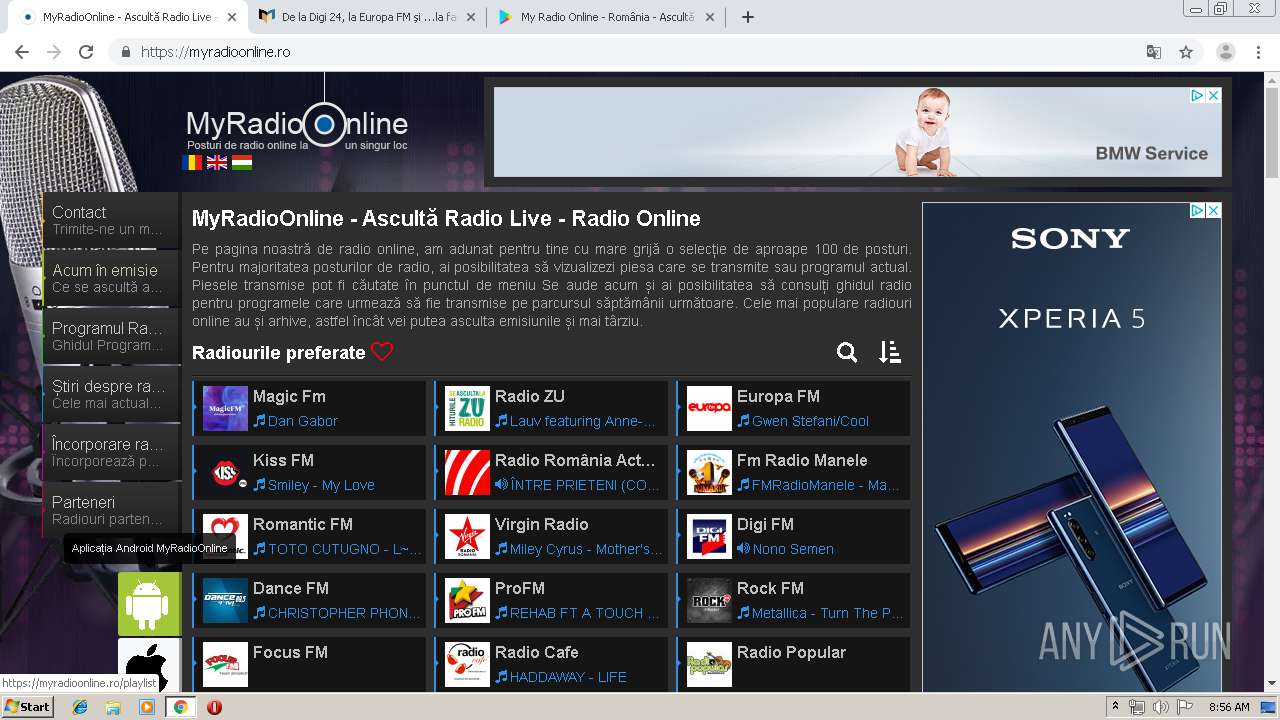Open a new browser tab
Image resolution: width=1280 pixels, height=720 pixels.
pyautogui.click(x=747, y=17)
